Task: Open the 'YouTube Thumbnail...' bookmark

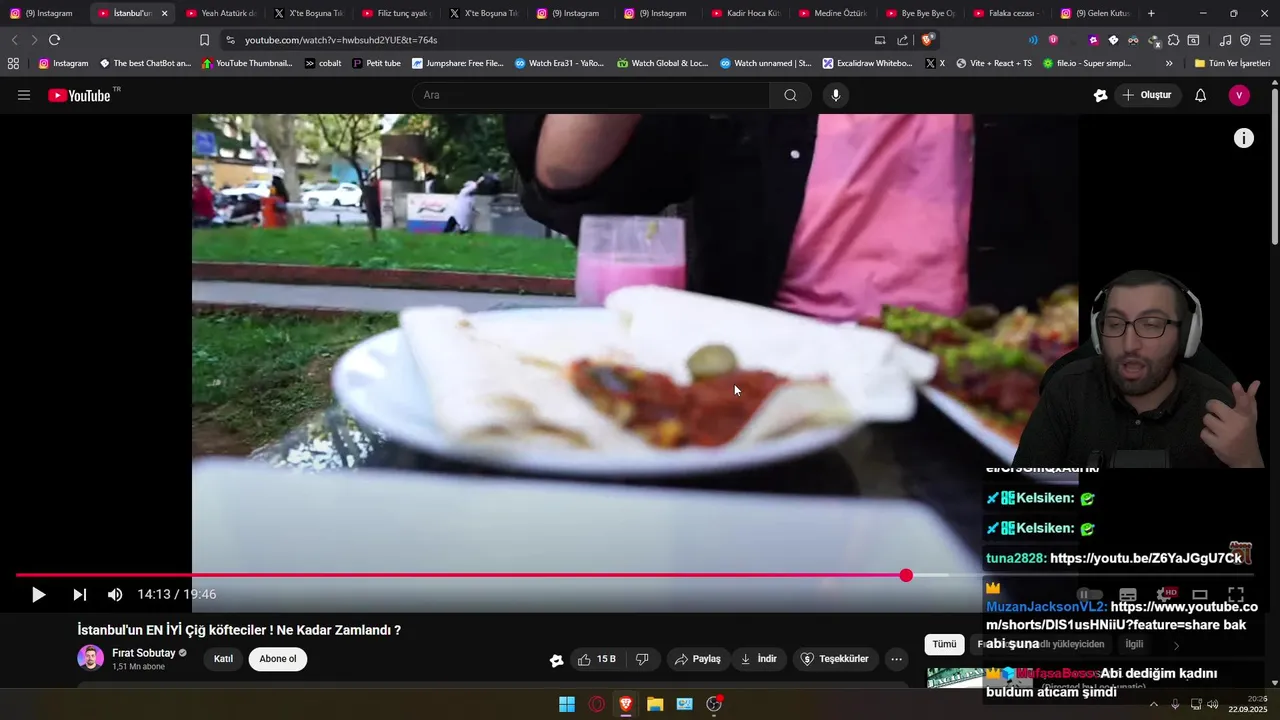Action: [x=247, y=63]
